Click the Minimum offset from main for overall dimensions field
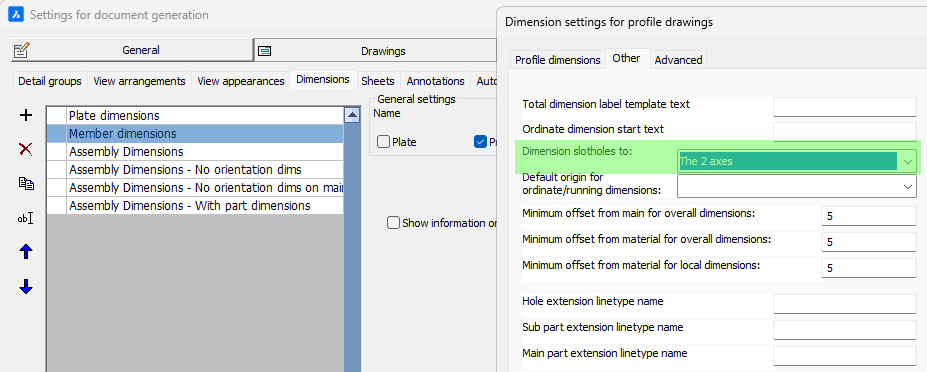The image size is (927, 372). point(869,216)
